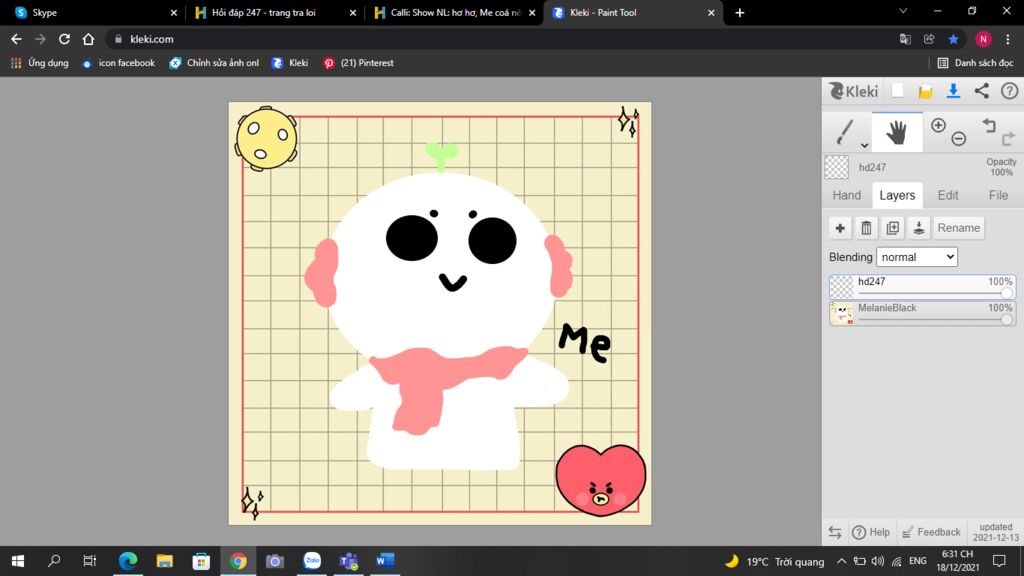The height and width of the screenshot is (576, 1024).
Task: Select the brush tool in Kleki
Action: 845,132
